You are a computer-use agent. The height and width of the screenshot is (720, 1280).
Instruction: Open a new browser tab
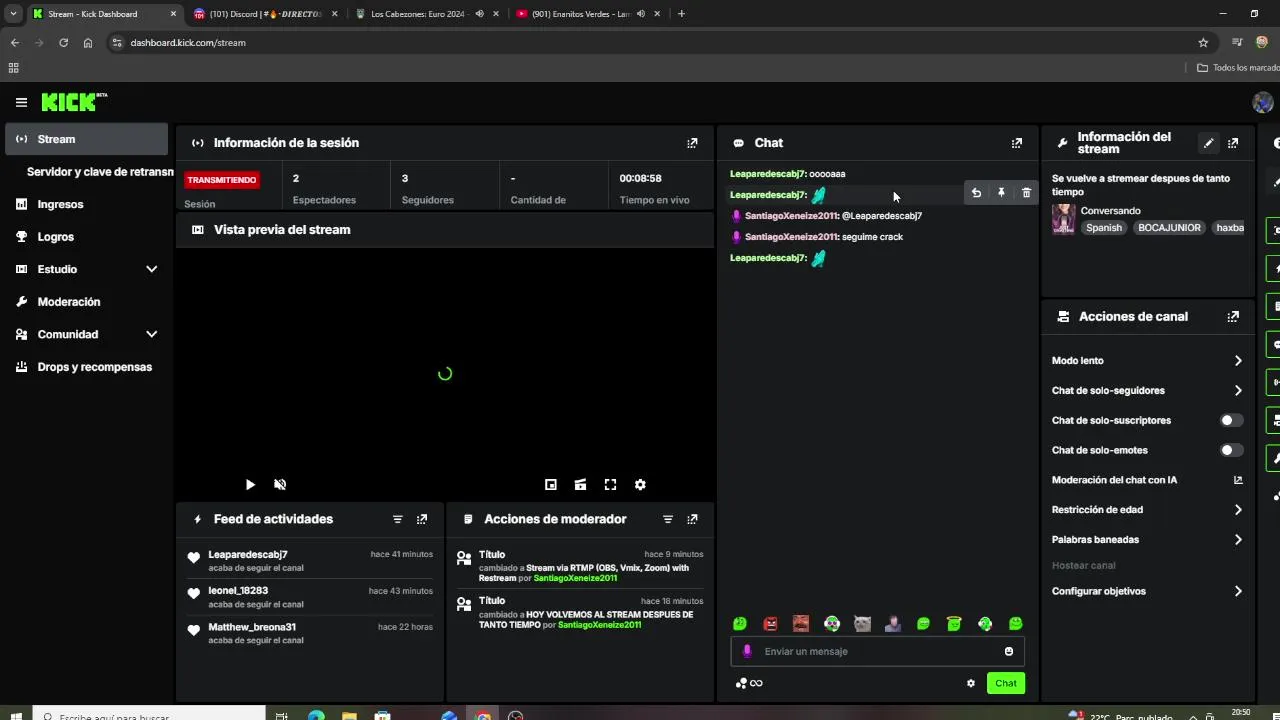pyautogui.click(x=681, y=14)
